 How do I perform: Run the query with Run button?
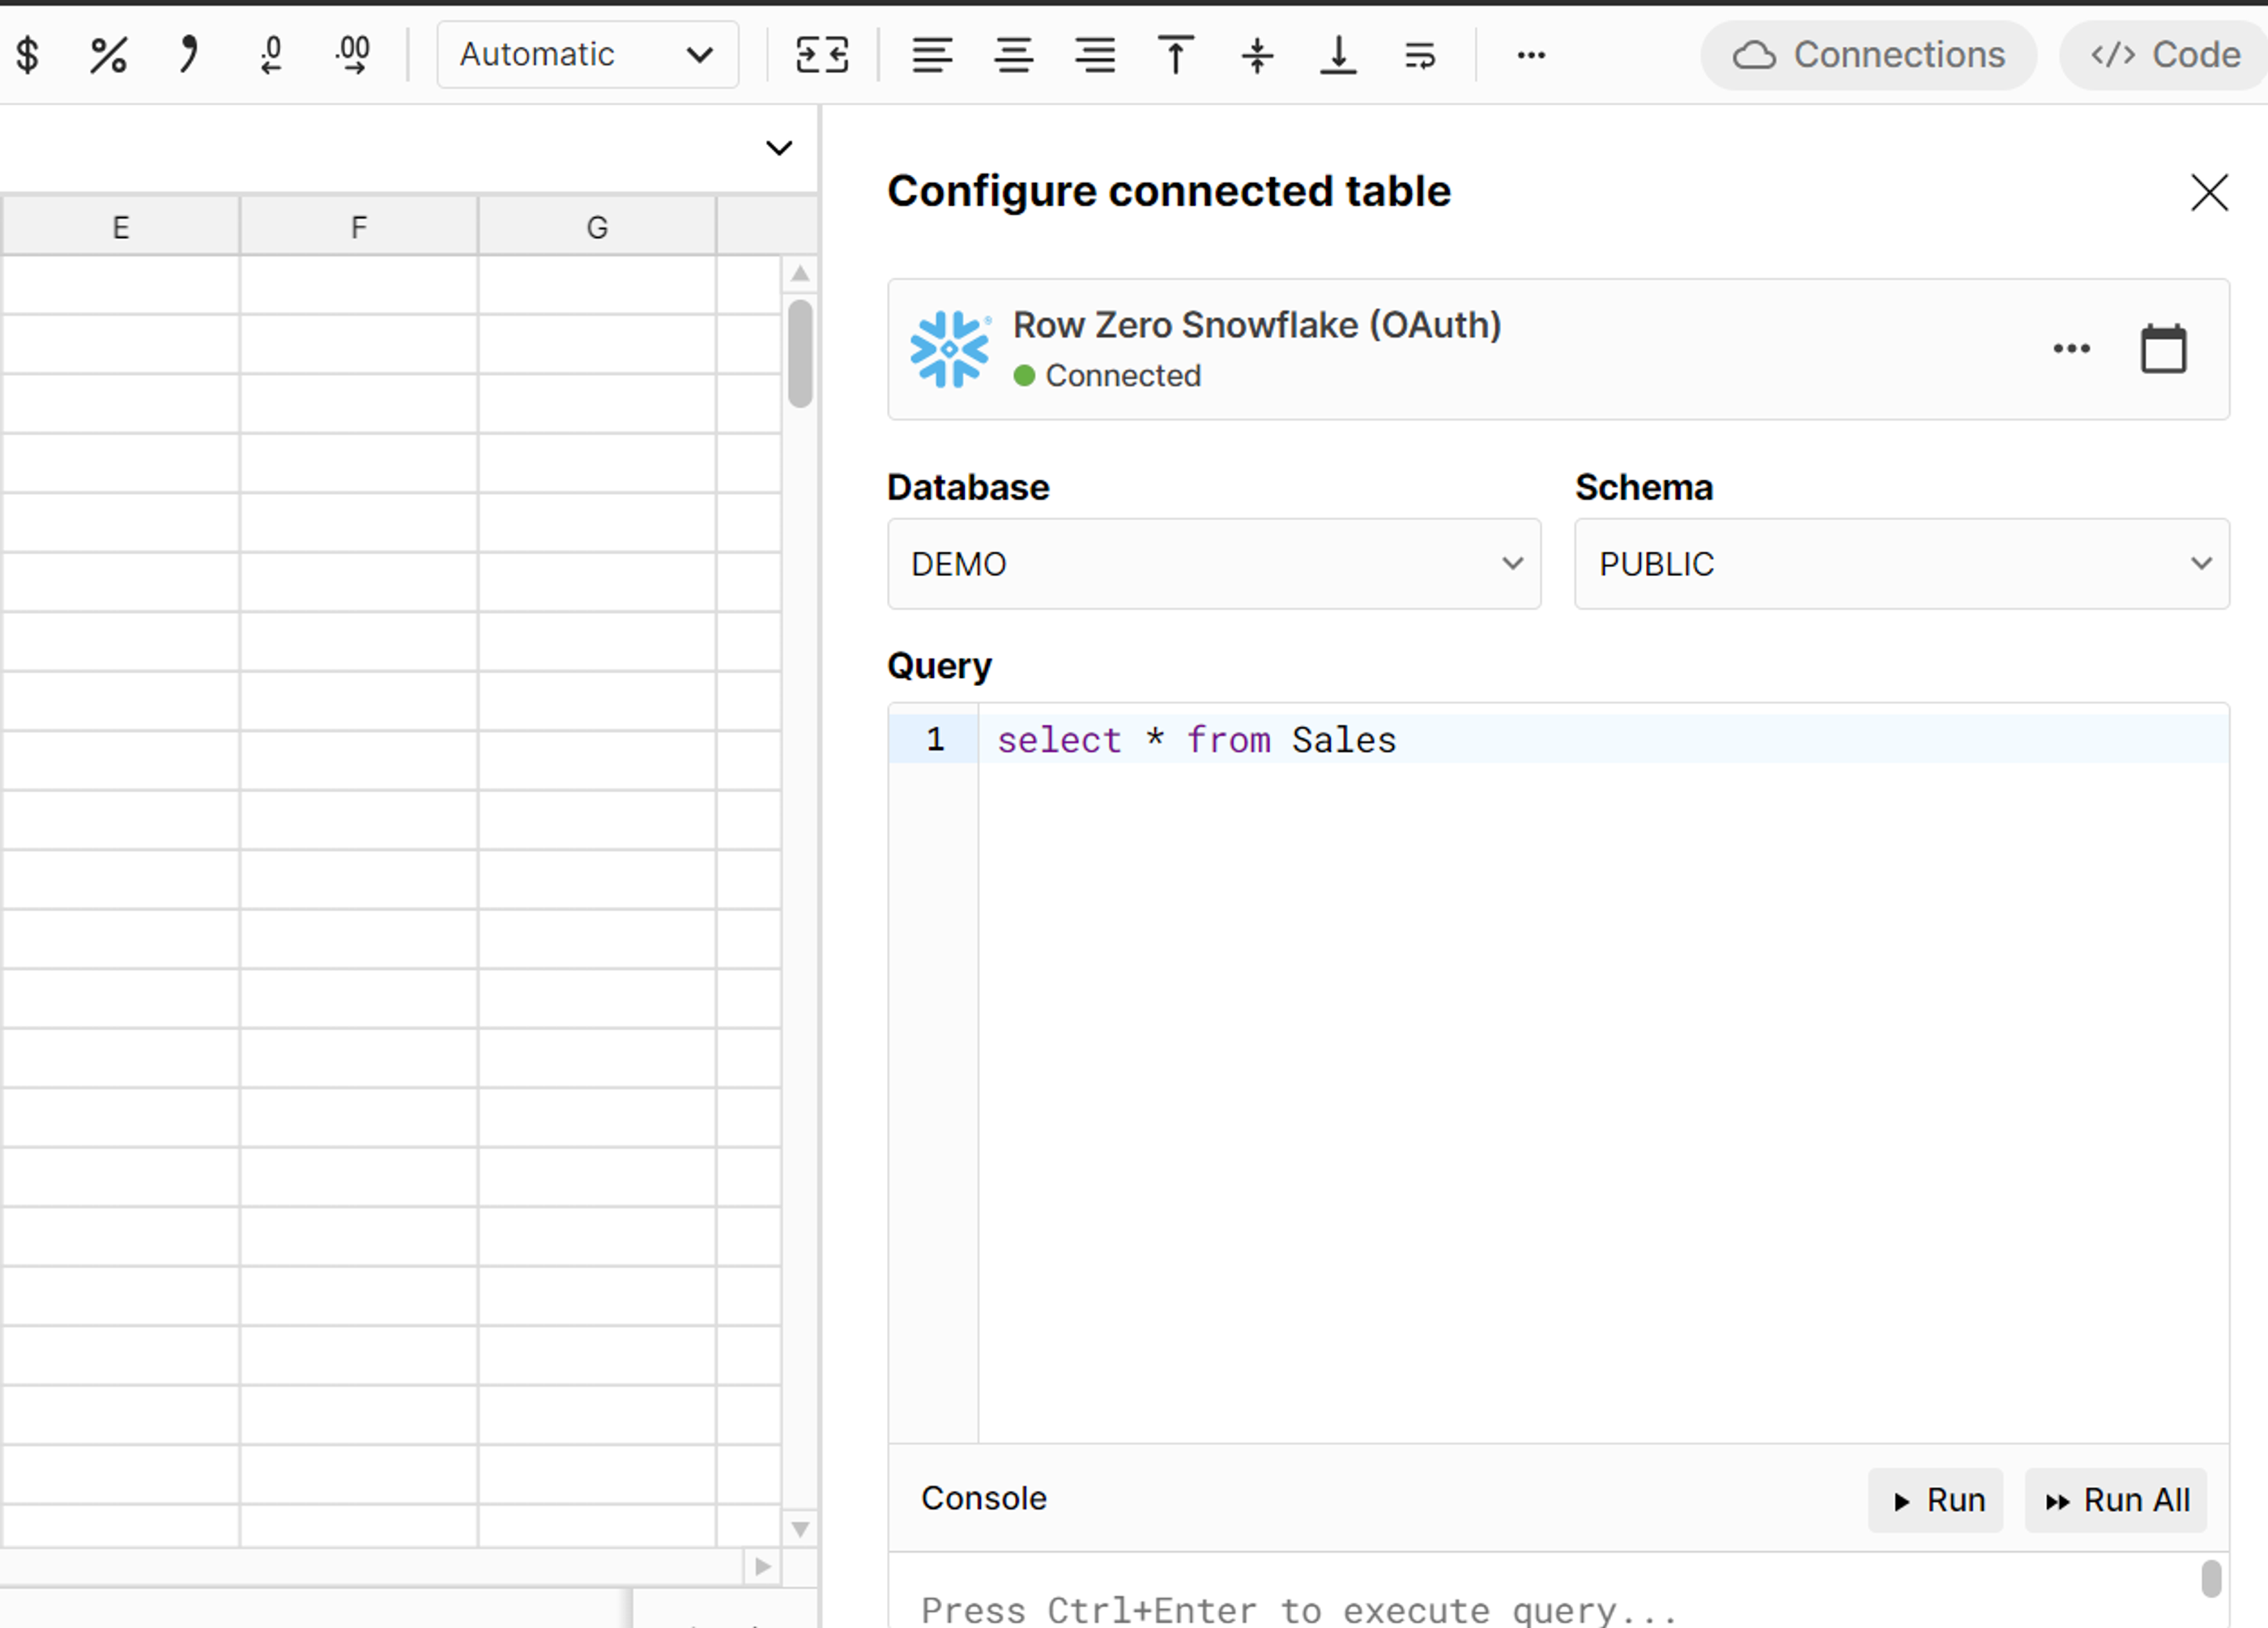click(x=1935, y=1500)
